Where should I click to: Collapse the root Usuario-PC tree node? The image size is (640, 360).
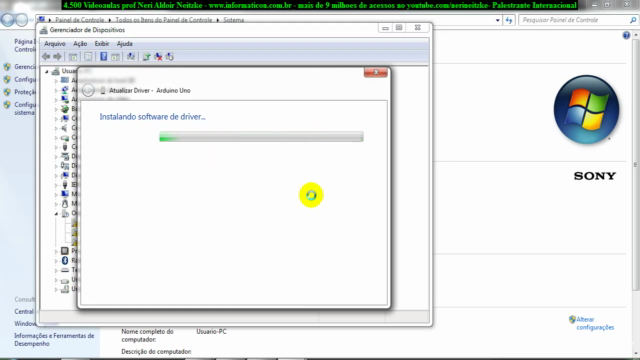coord(47,71)
